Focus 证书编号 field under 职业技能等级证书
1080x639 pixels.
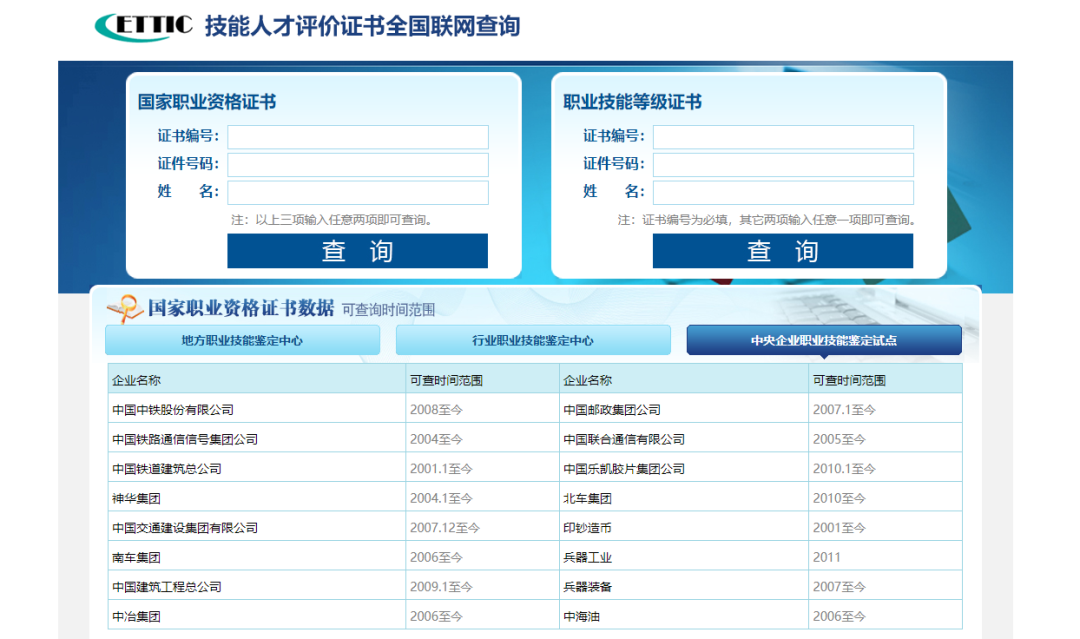[783, 137]
